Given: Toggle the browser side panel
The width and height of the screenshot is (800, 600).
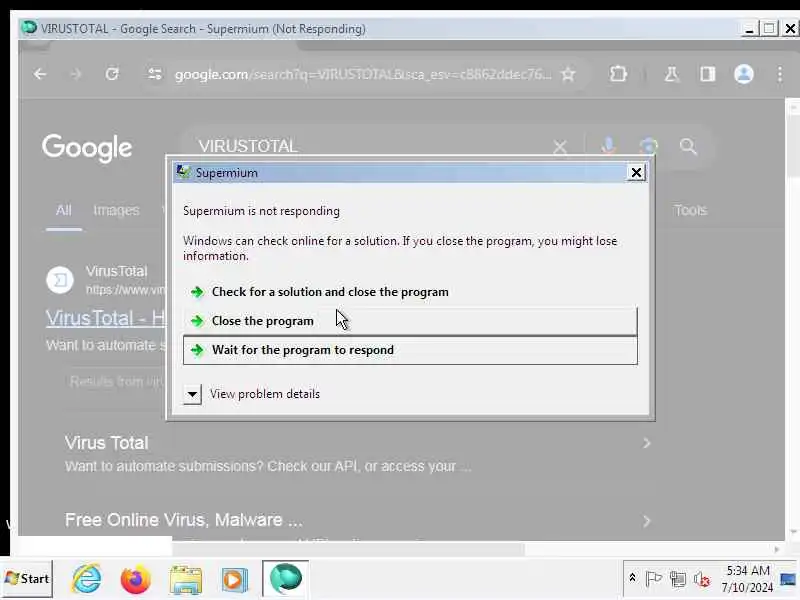Looking at the screenshot, I should pyautogui.click(x=708, y=74).
